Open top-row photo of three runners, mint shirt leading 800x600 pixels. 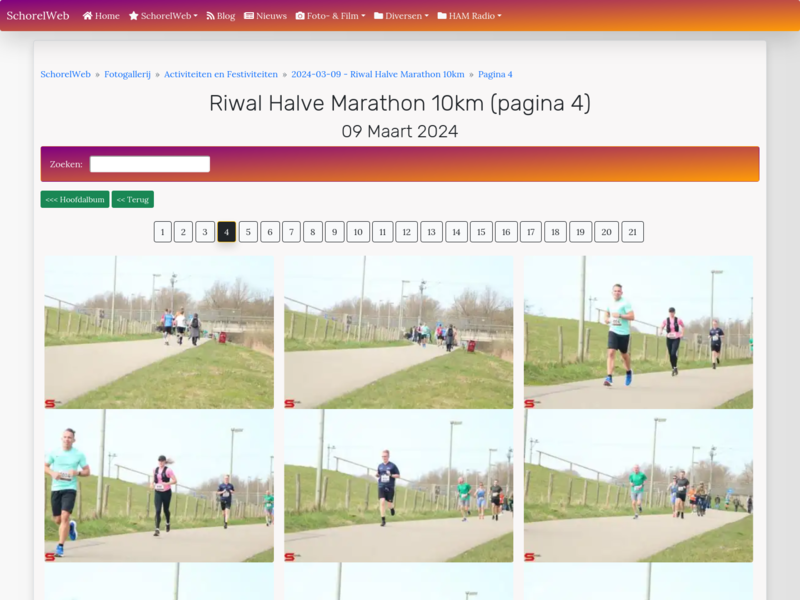[x=638, y=332]
